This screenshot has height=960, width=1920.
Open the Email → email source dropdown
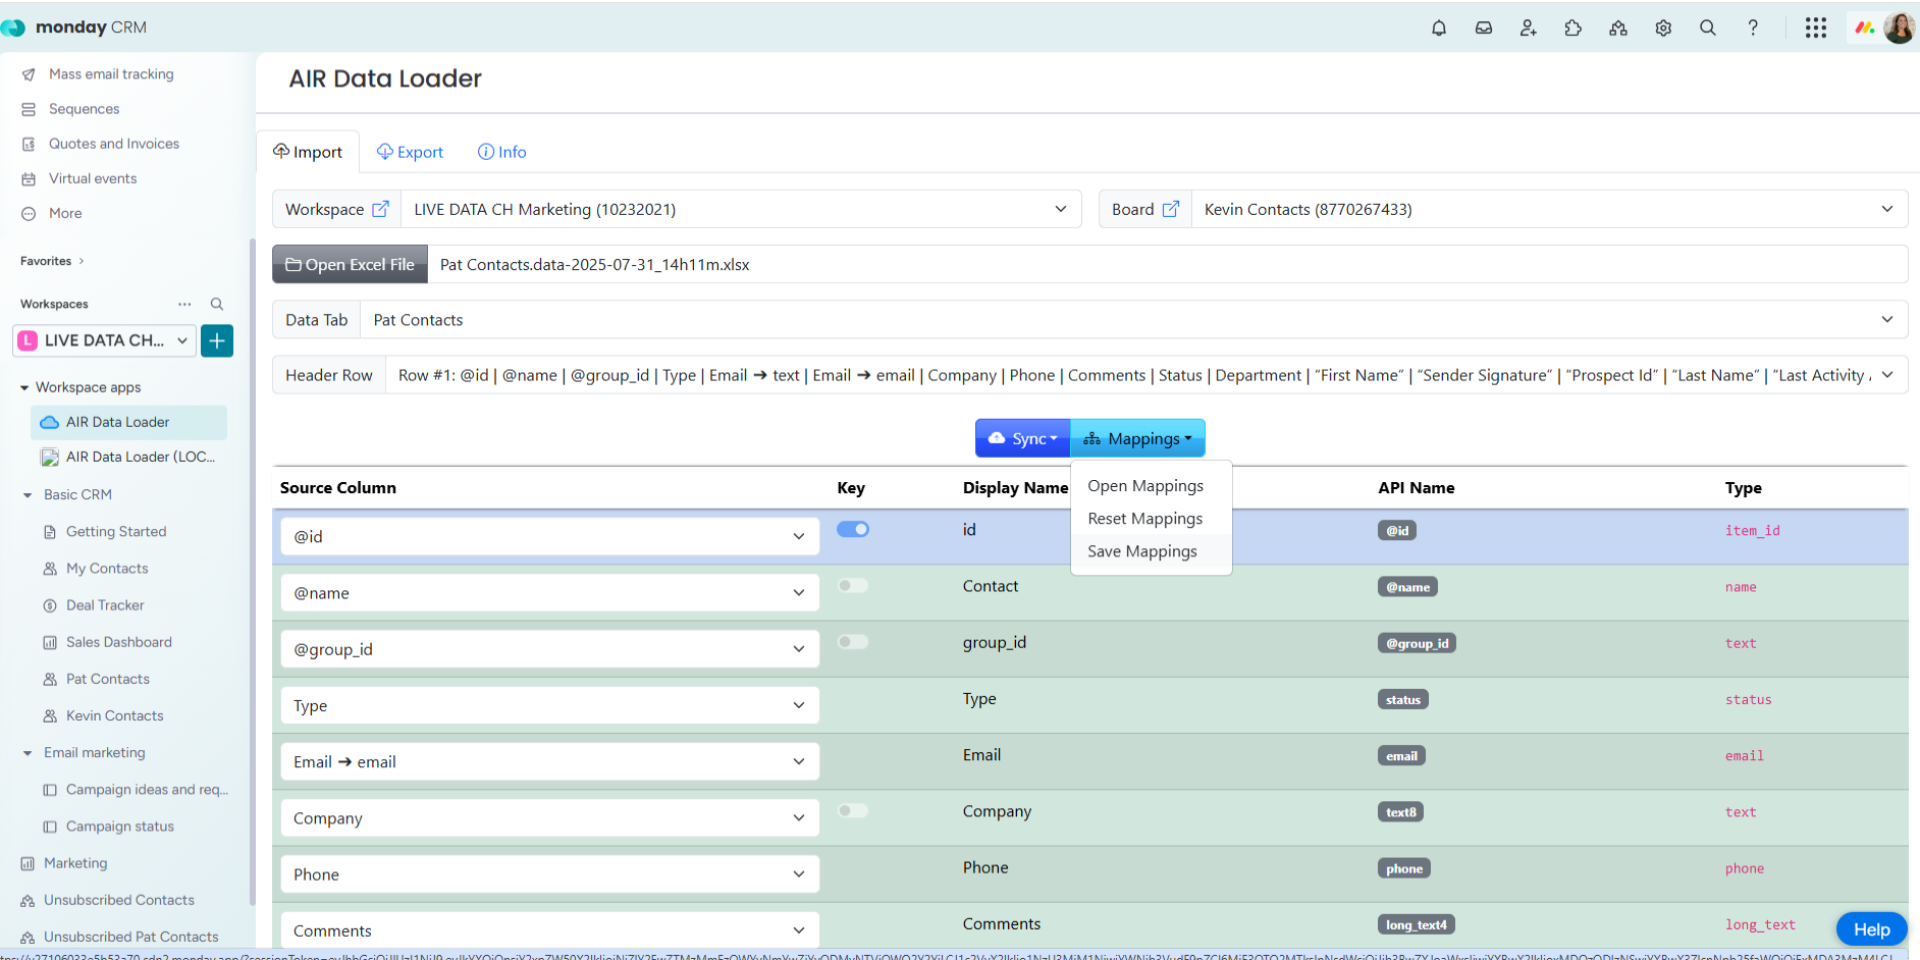click(x=549, y=762)
